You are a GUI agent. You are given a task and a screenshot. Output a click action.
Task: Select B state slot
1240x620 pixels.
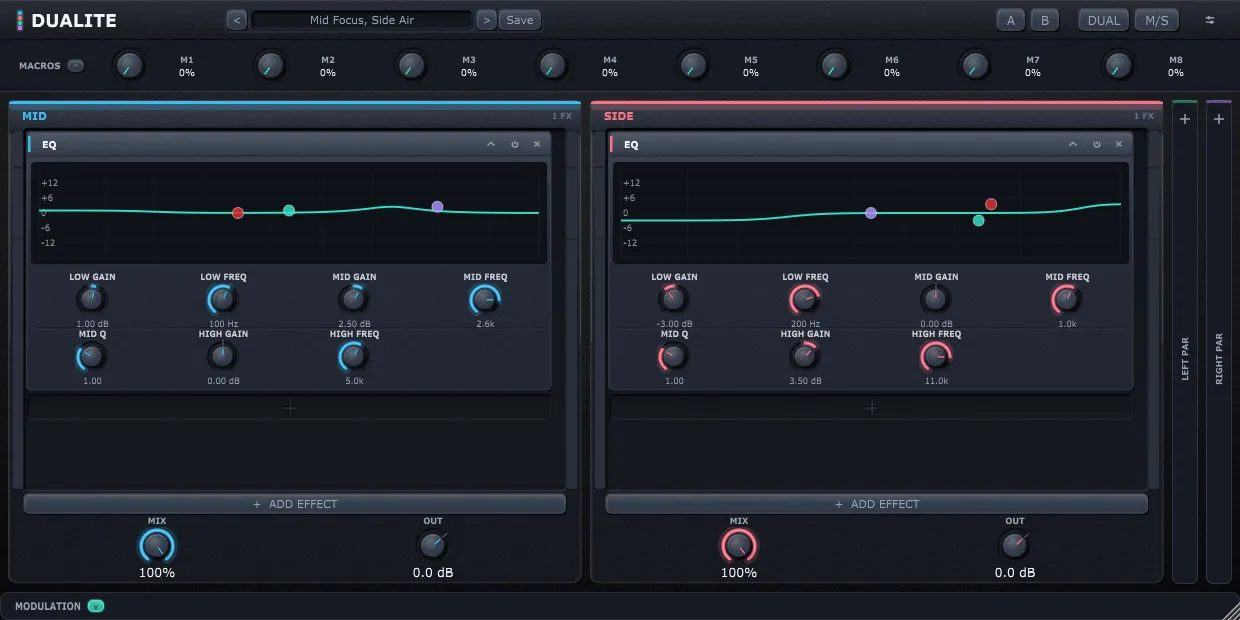pyautogui.click(x=1044, y=20)
